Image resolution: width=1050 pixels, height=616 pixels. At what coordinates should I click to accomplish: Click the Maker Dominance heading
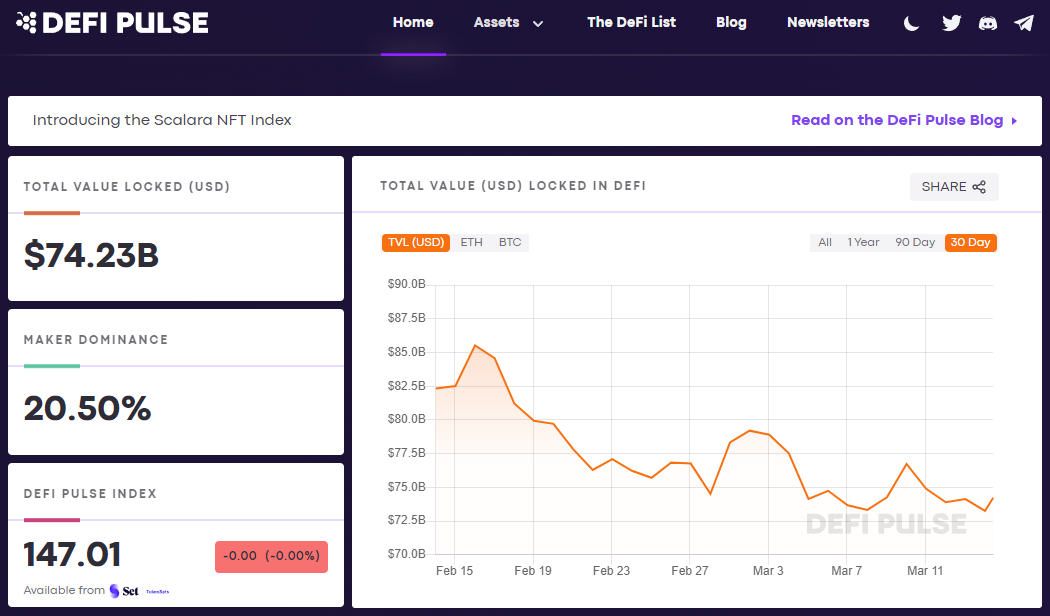96,340
